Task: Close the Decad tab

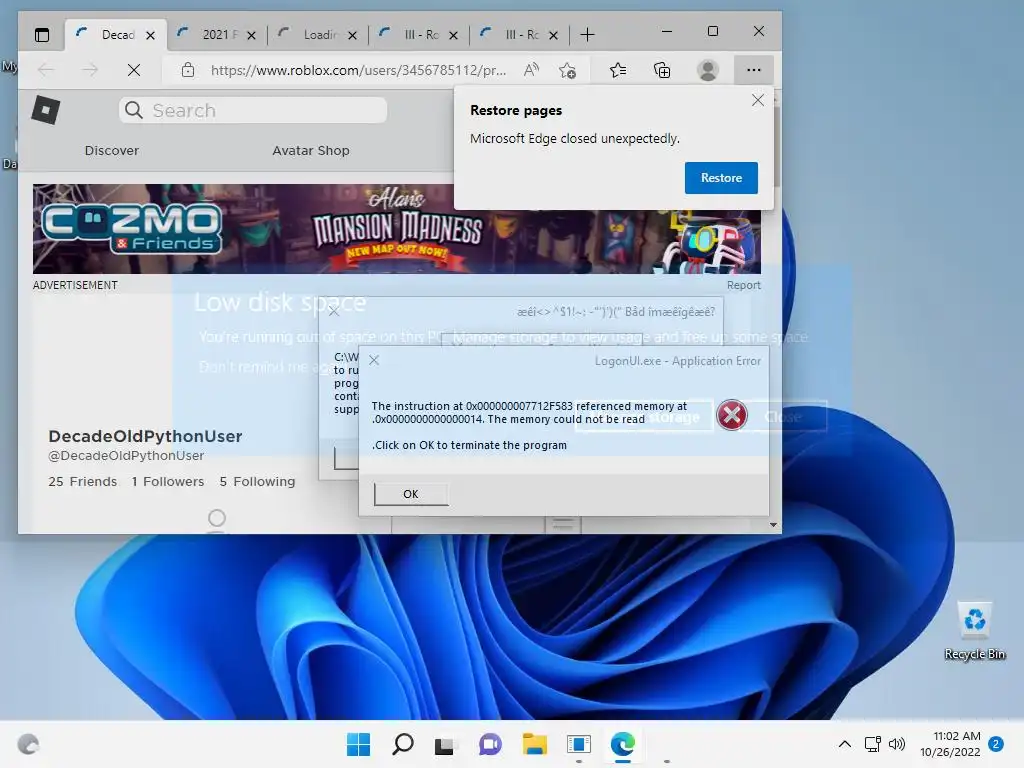Action: 150,35
